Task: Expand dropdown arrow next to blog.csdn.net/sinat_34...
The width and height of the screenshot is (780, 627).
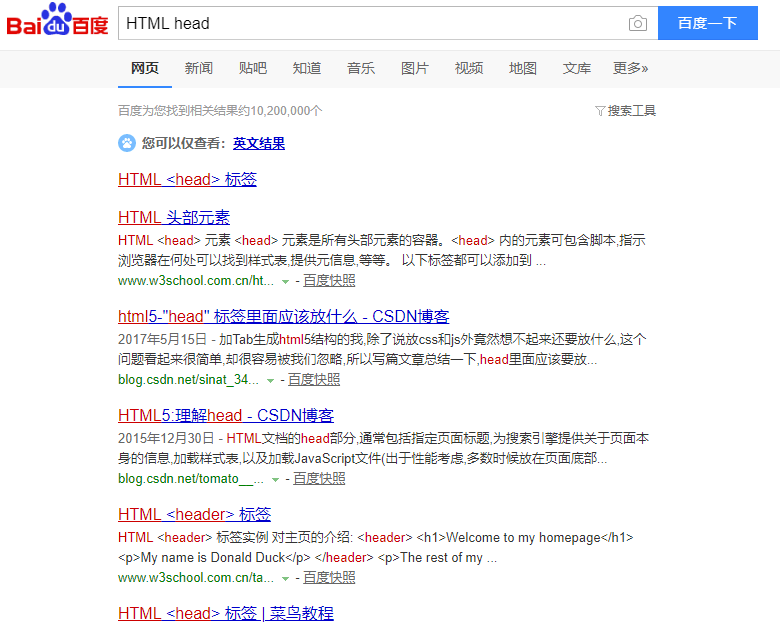Action: [270, 381]
